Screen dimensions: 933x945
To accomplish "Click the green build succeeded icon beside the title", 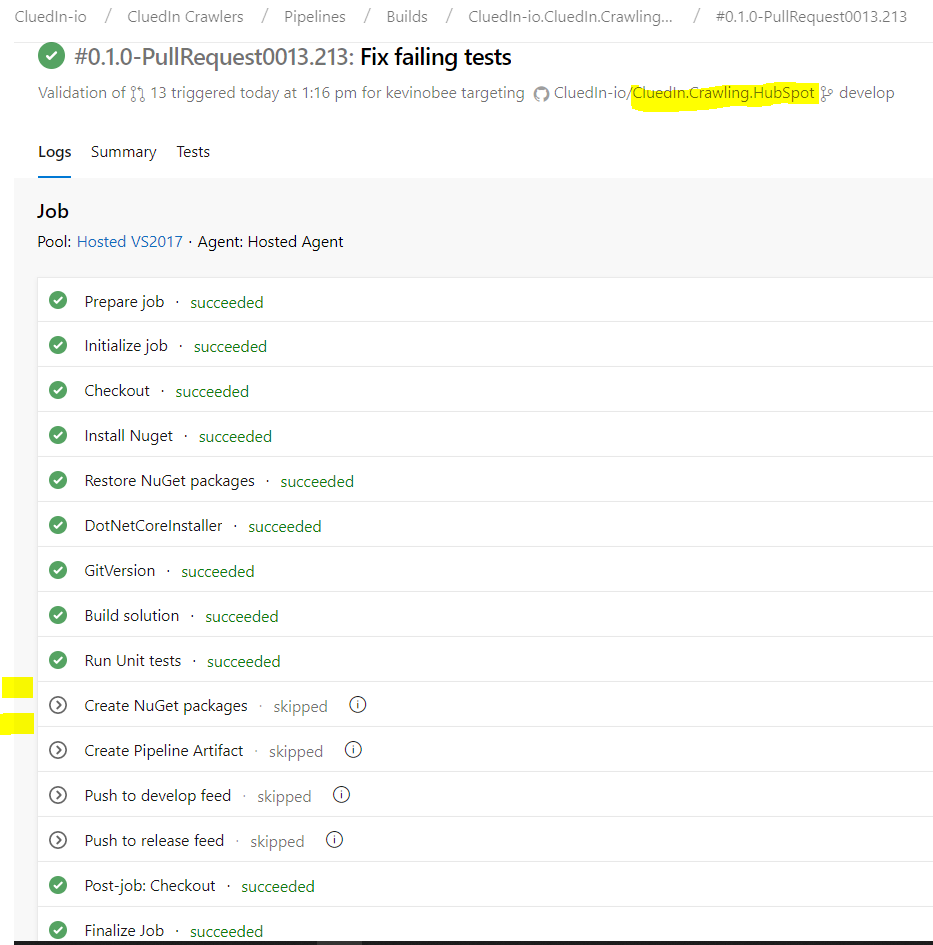I will 51,56.
